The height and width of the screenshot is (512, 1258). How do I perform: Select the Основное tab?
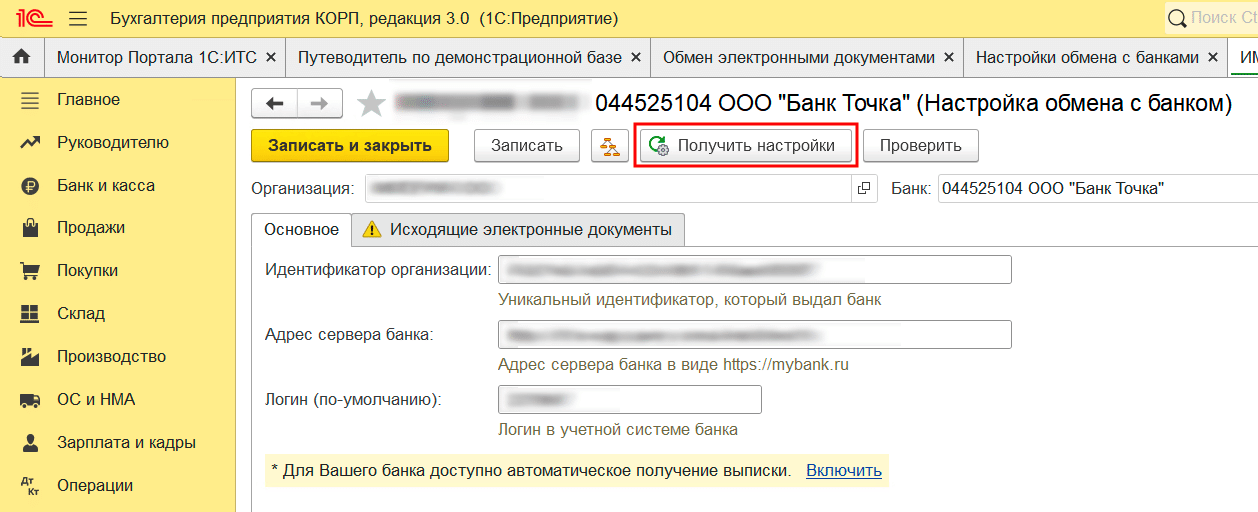click(301, 229)
